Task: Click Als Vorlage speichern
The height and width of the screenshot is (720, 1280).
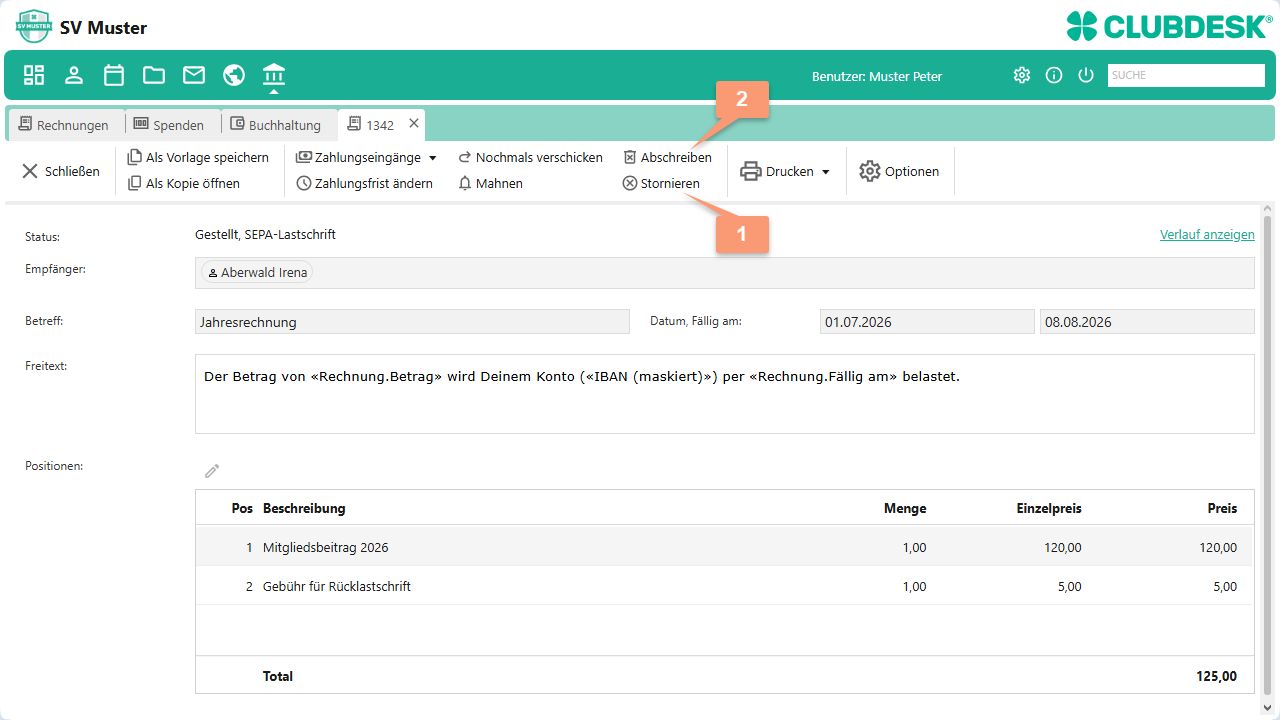Action: pyautogui.click(x=198, y=157)
